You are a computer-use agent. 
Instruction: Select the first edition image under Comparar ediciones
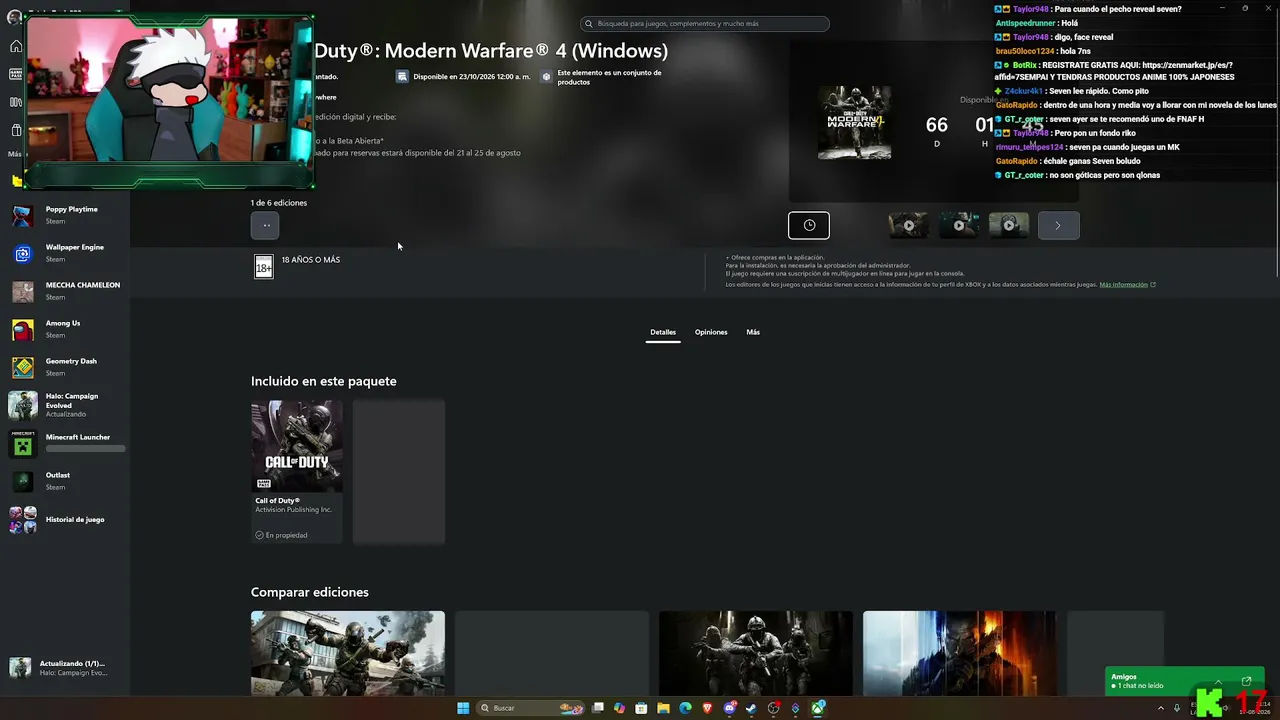(x=348, y=653)
